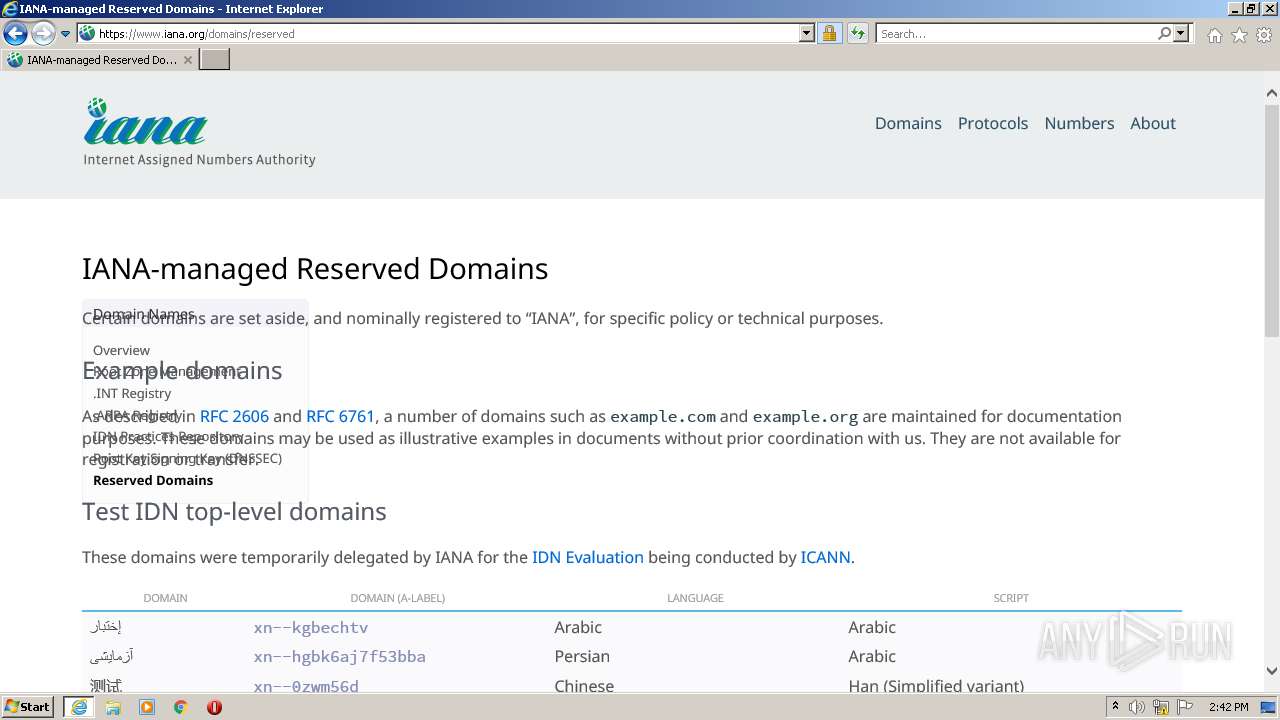The width and height of the screenshot is (1280, 720).
Task: Open the RFC 2606 link
Action: (234, 416)
